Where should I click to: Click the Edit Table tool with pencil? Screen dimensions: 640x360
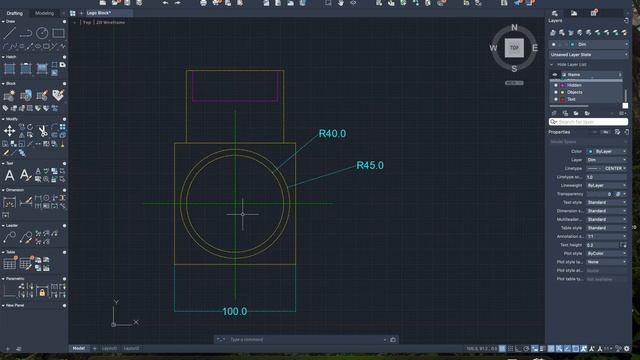click(x=26, y=264)
